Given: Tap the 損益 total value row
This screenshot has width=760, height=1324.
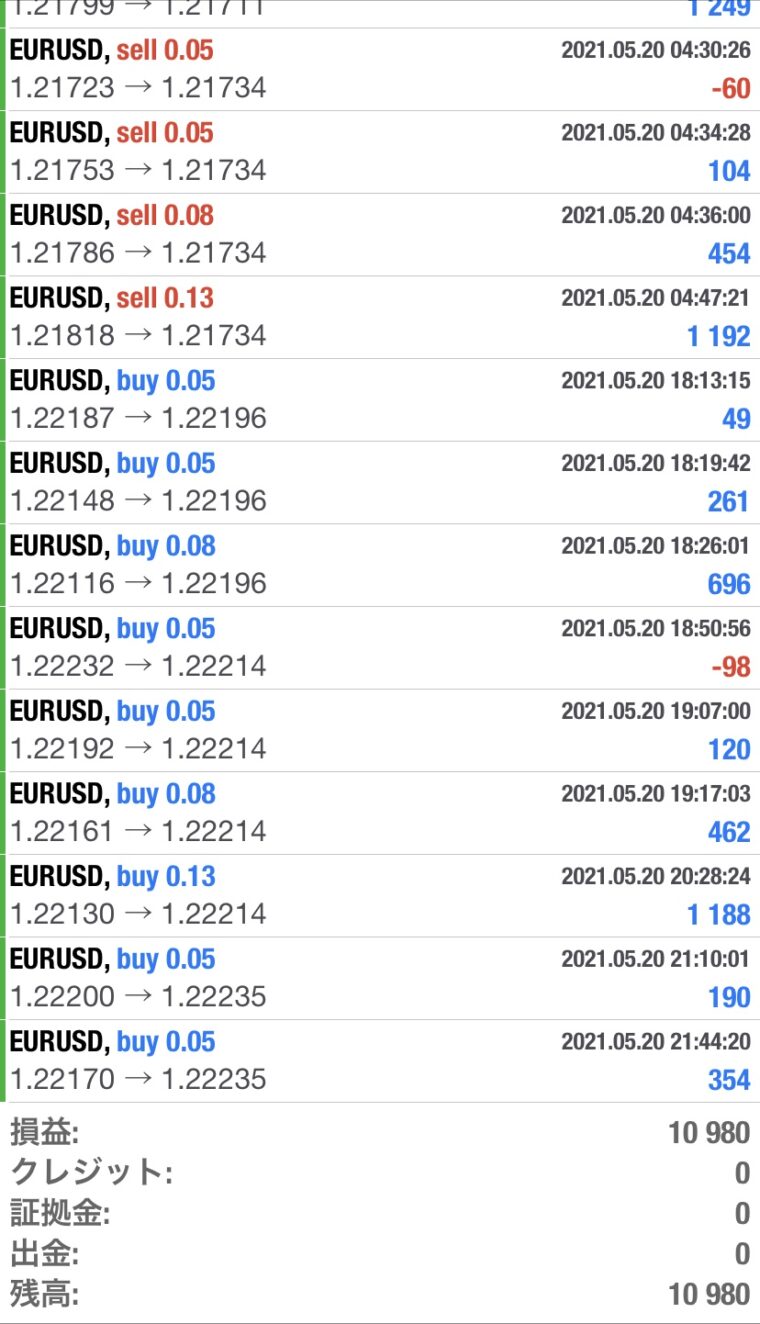Looking at the screenshot, I should tap(380, 1133).
